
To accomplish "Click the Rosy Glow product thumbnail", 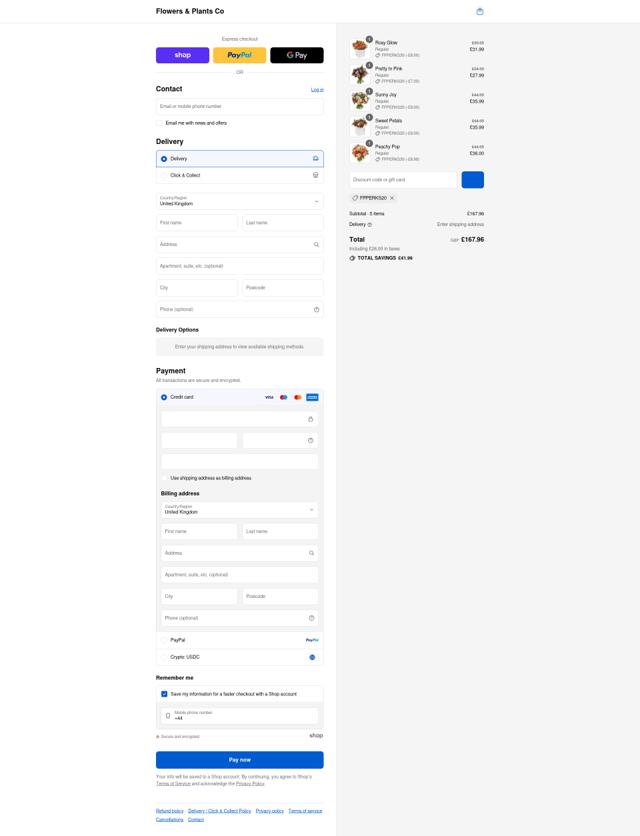I will 360,48.
